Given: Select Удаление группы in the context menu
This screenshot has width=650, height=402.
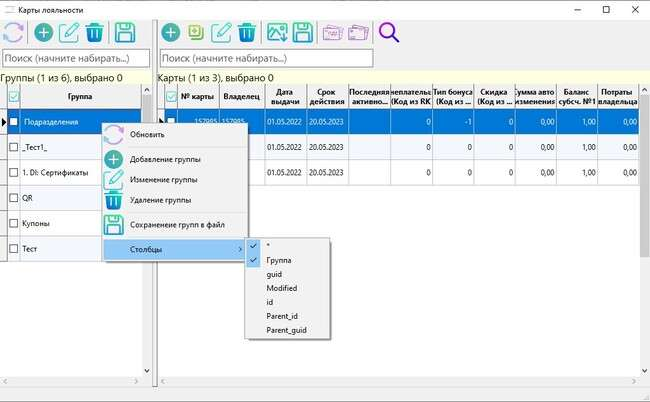Looking at the screenshot, I should (161, 200).
